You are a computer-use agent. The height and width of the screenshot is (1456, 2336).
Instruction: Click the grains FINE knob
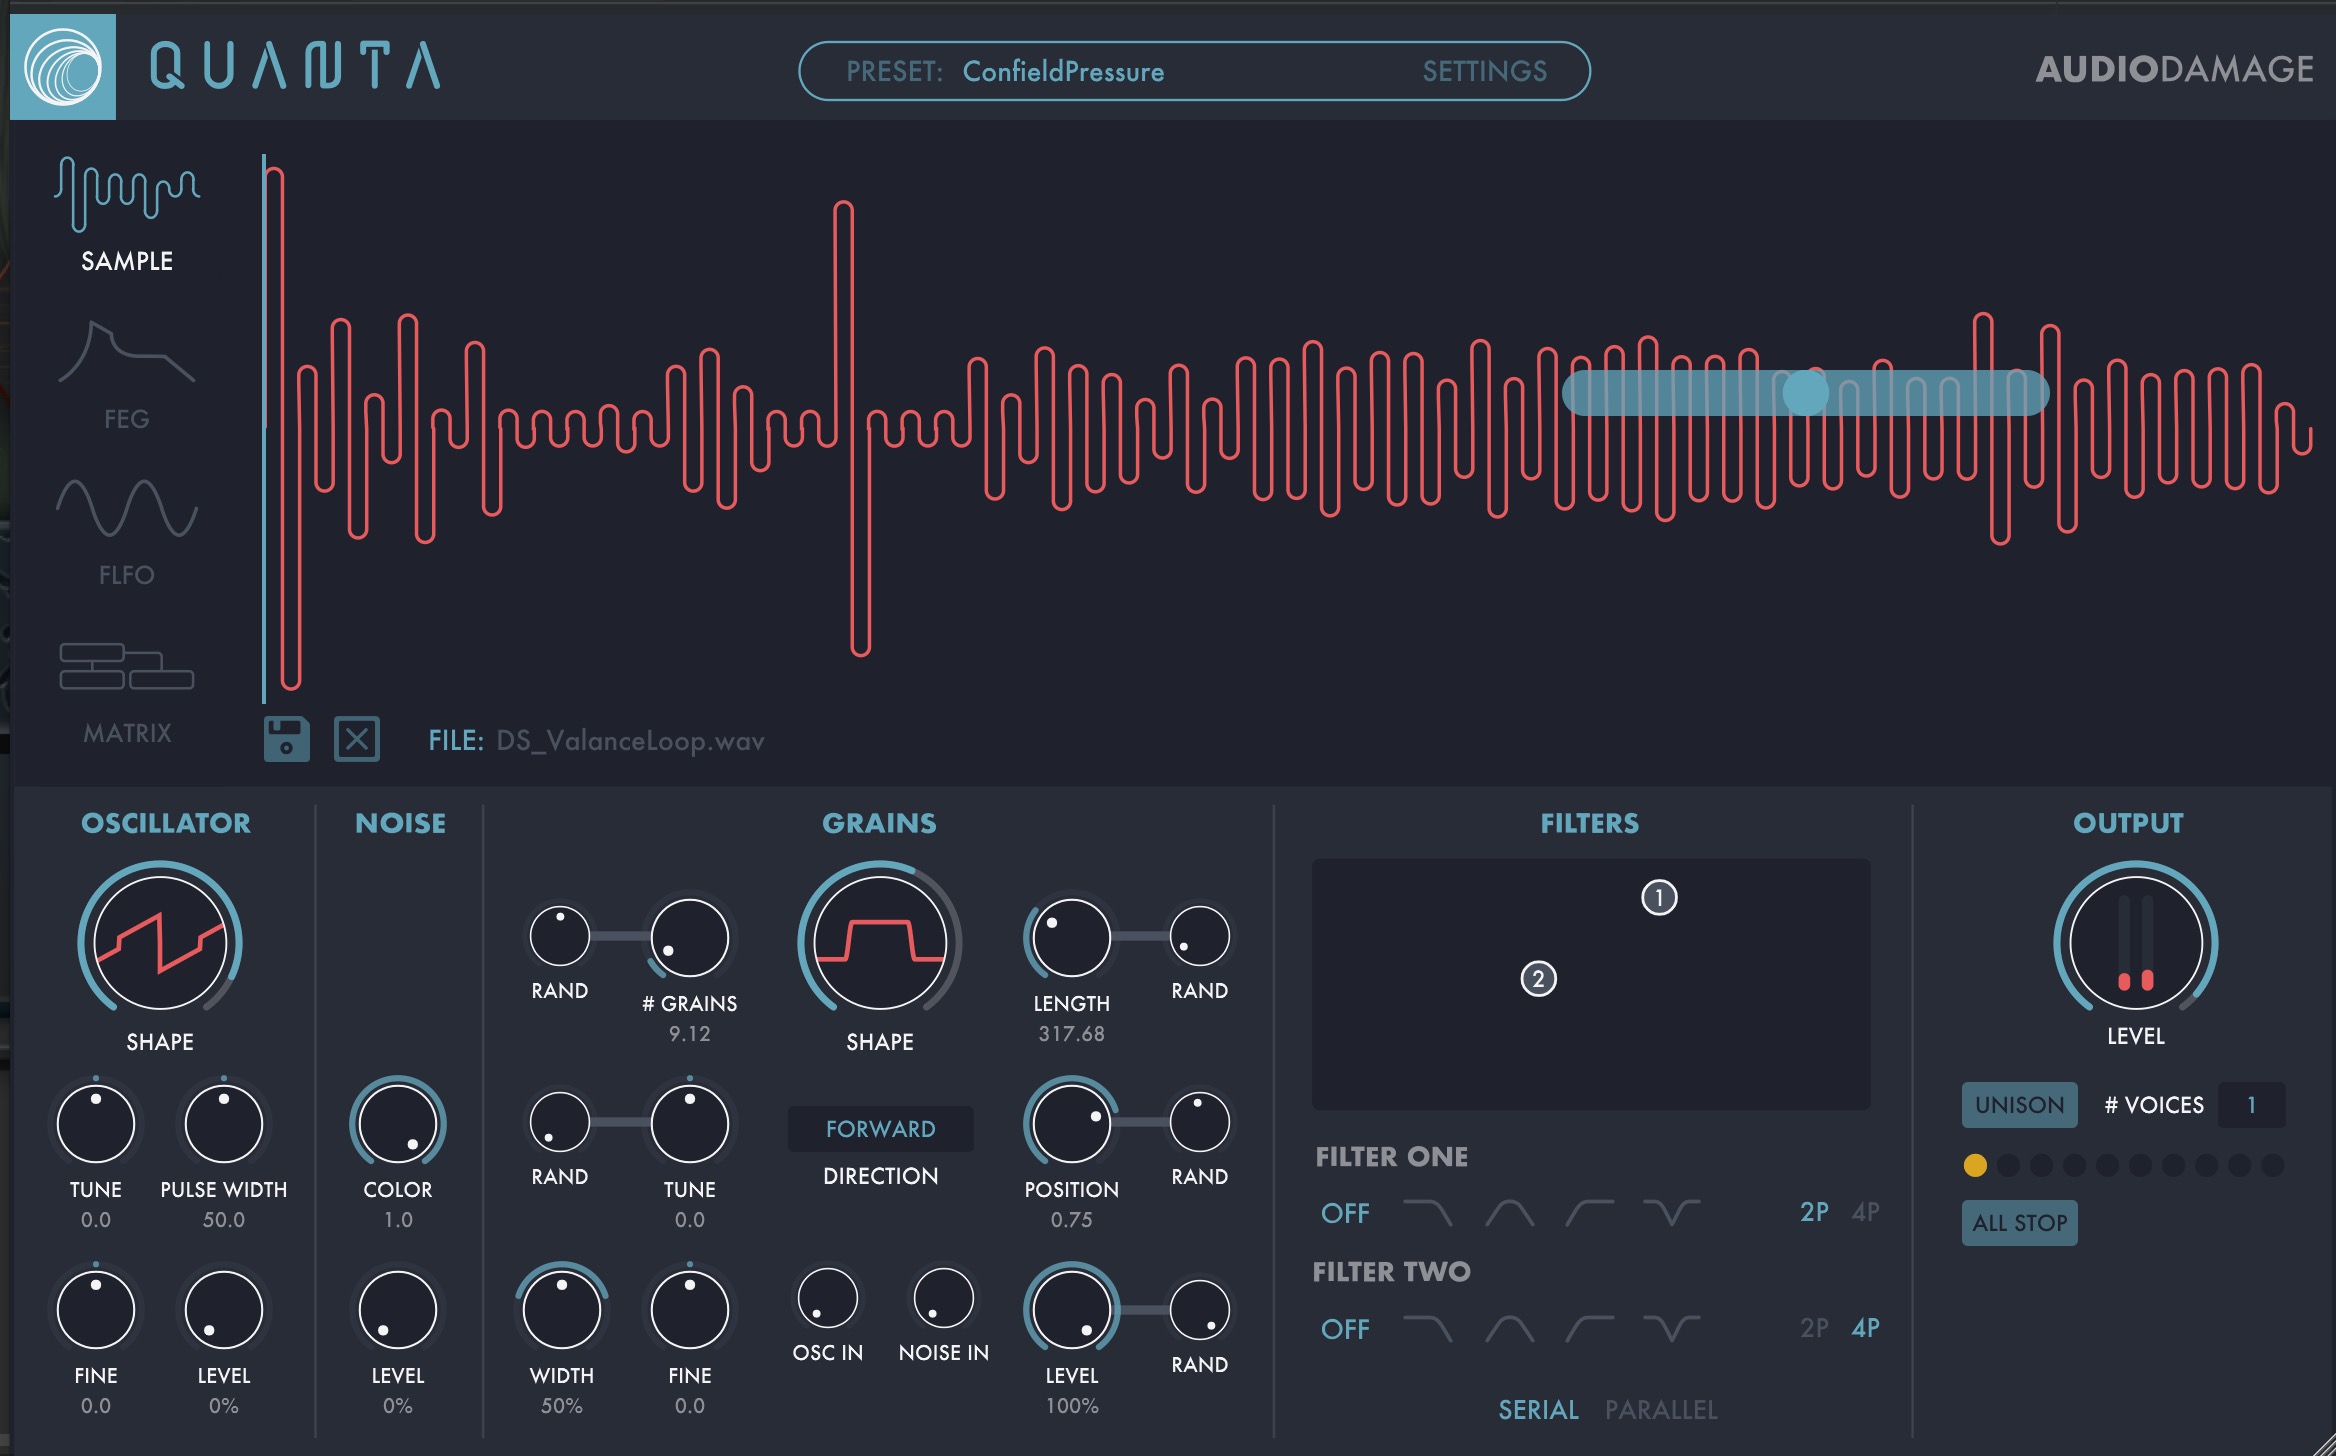(x=690, y=1310)
